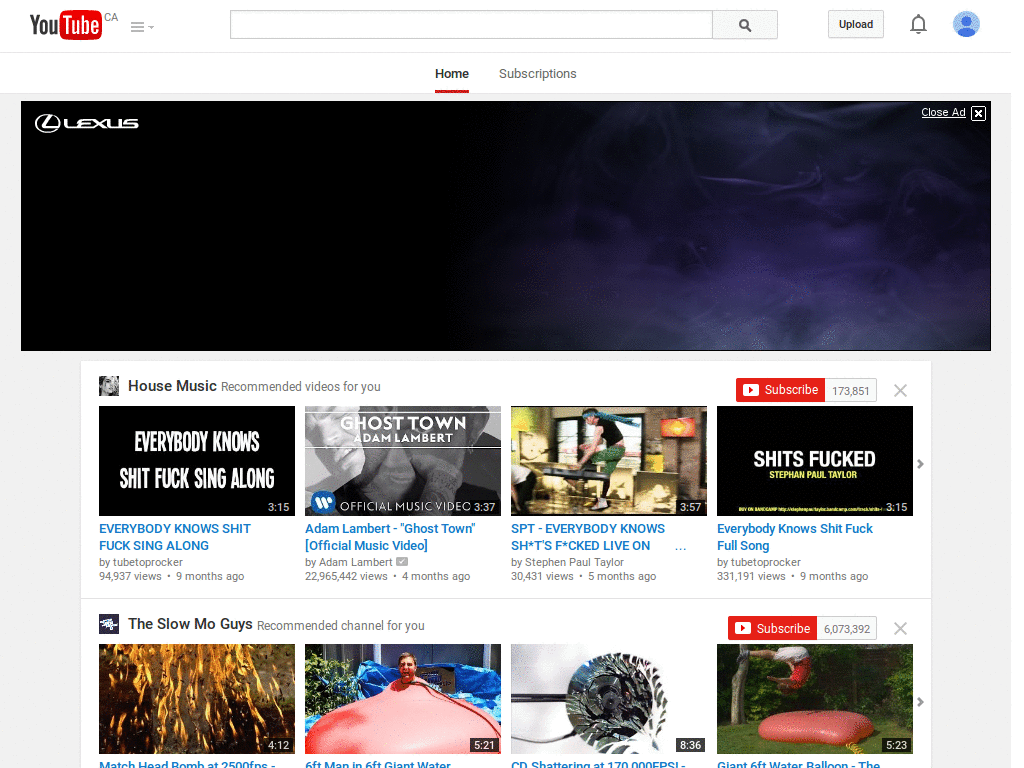Viewport: 1024px width, 768px height.
Task: Open the CD shattering thumbnail
Action: click(x=609, y=699)
